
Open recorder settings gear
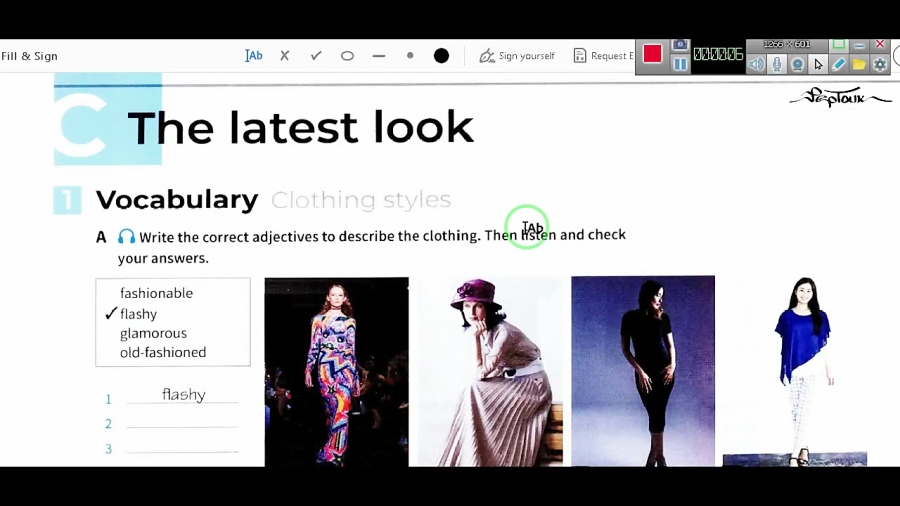click(x=880, y=64)
